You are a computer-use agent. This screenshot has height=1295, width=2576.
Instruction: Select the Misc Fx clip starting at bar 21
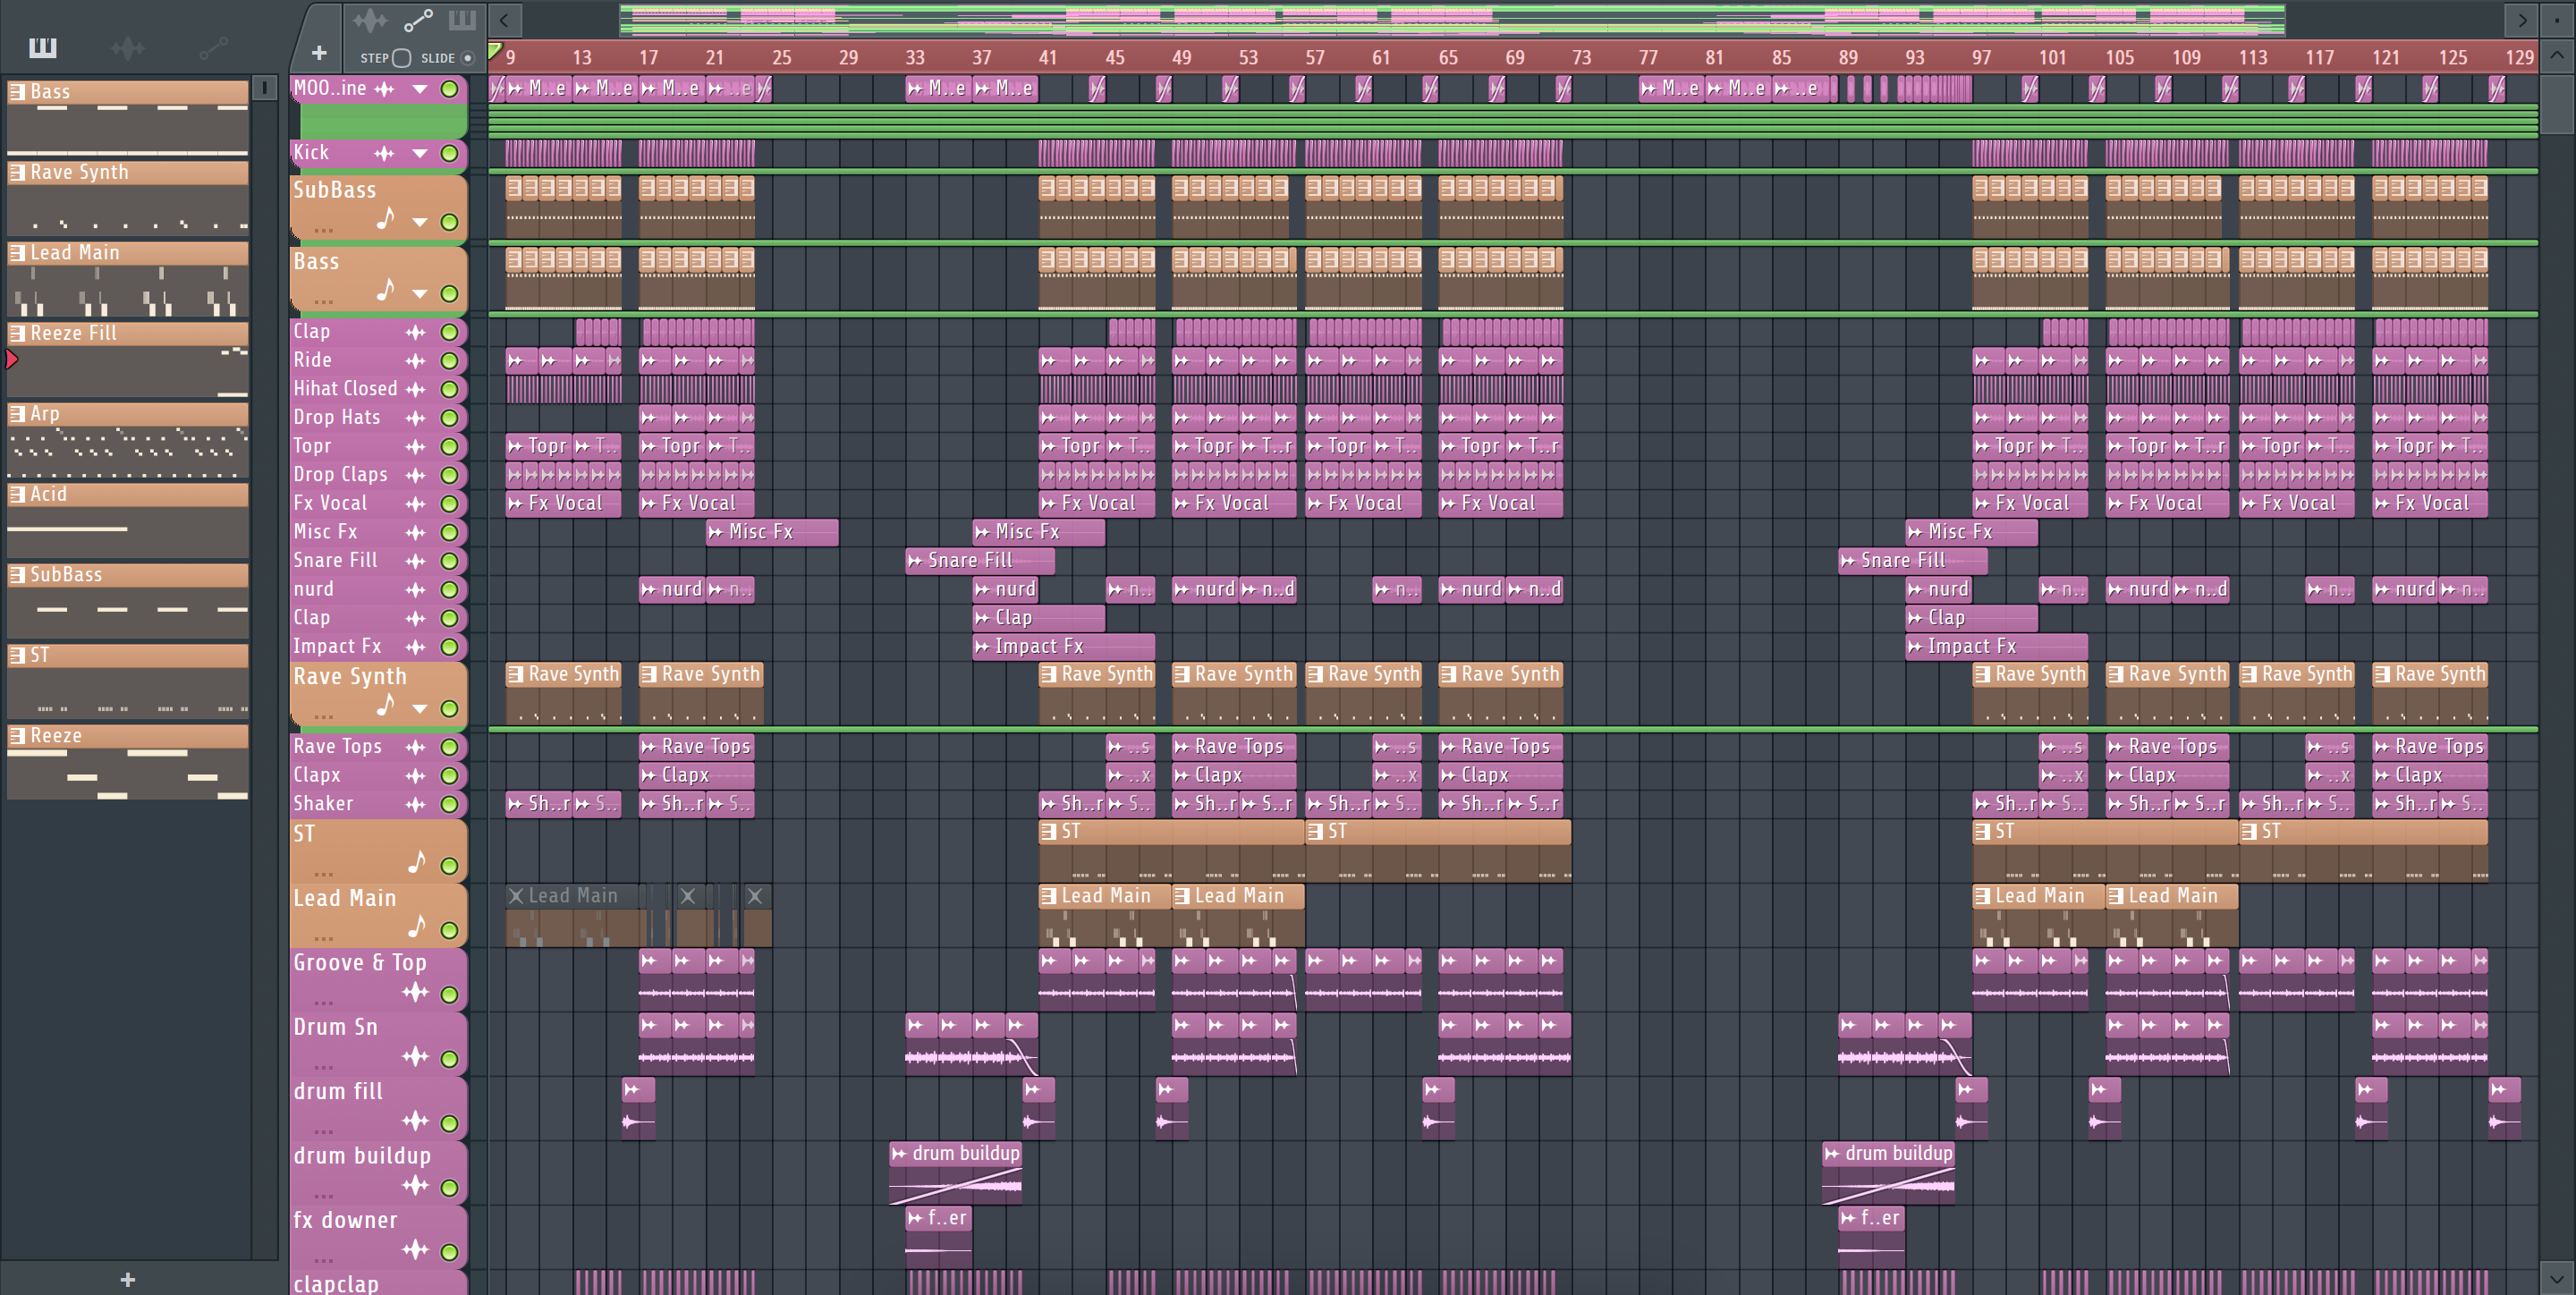[x=771, y=532]
